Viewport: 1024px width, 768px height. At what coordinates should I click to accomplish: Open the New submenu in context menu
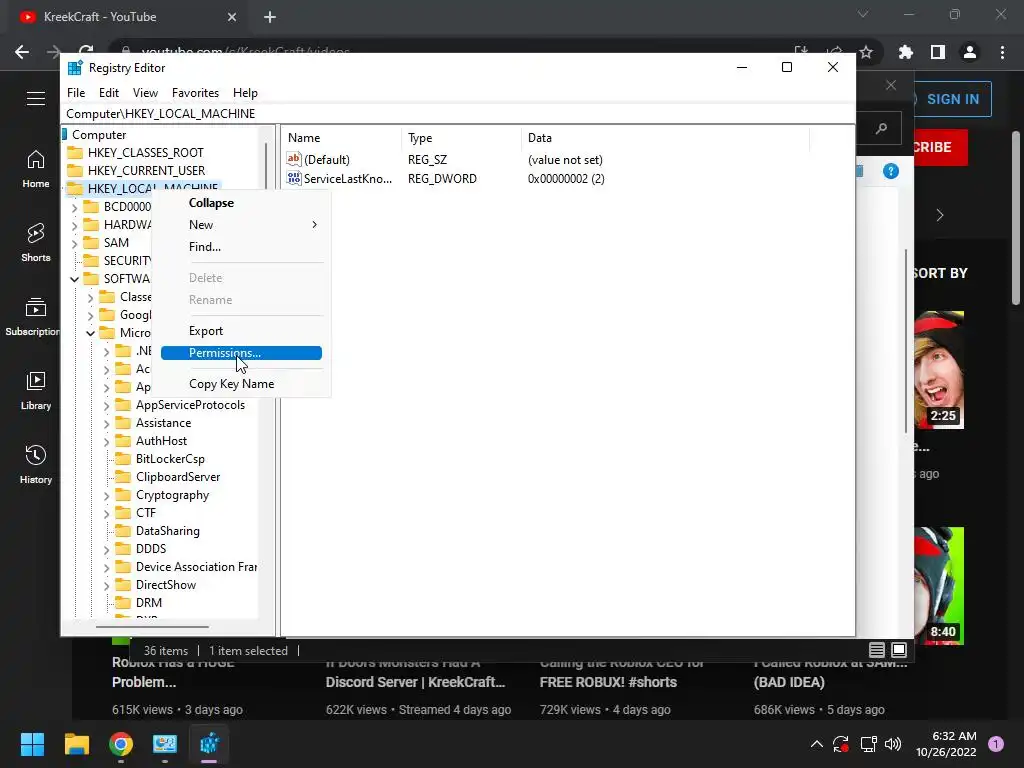tap(241, 225)
